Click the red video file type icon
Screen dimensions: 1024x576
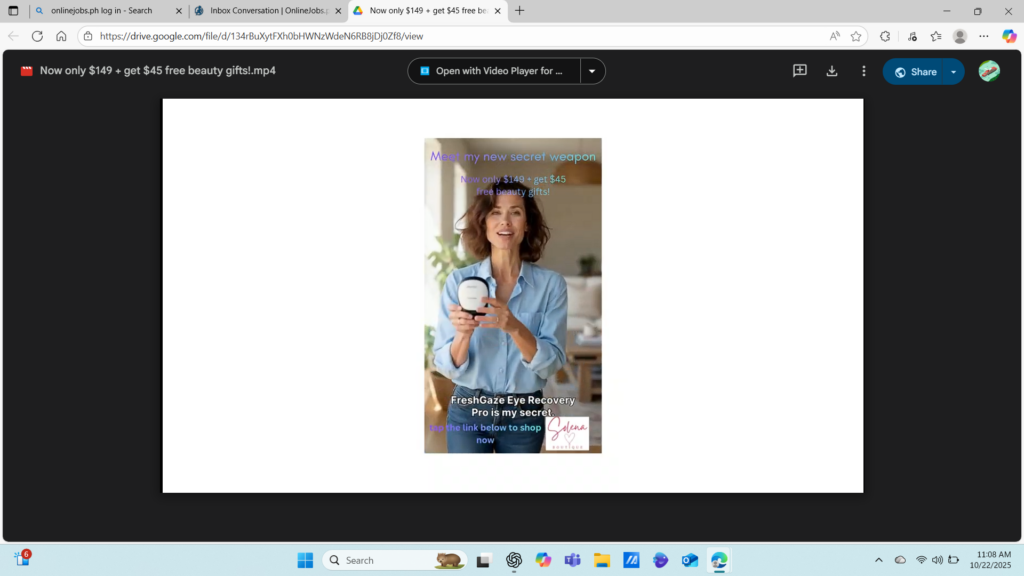pyautogui.click(x=27, y=71)
